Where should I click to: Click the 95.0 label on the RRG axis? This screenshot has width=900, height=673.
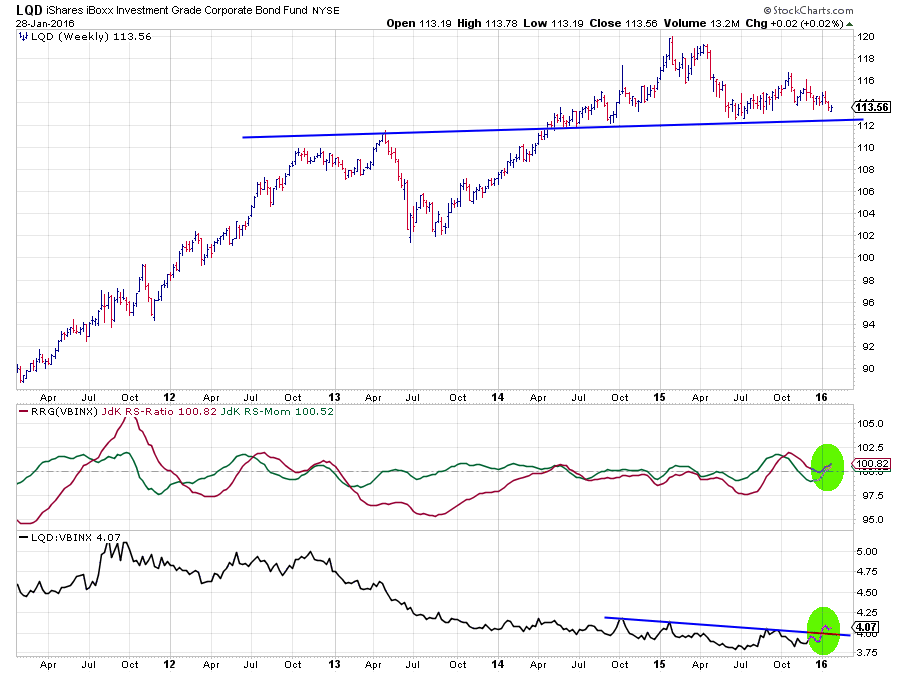click(x=872, y=520)
